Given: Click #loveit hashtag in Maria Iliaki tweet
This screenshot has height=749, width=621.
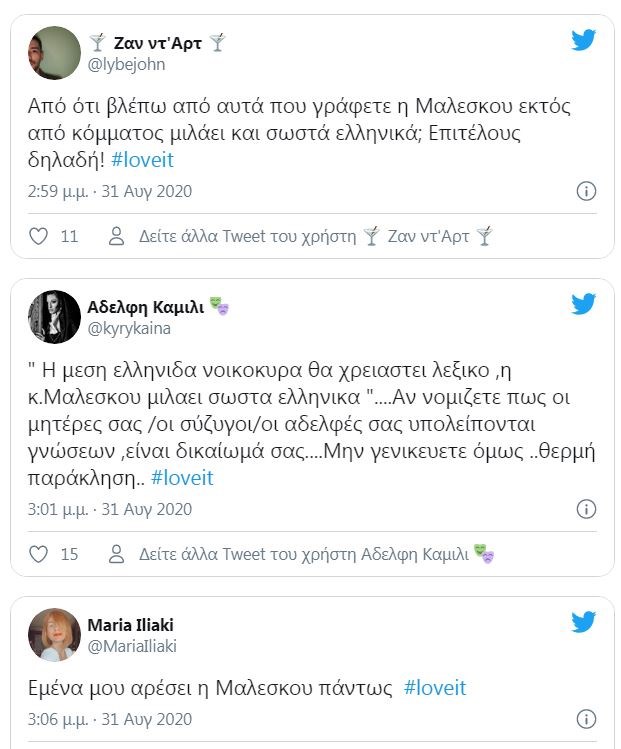Looking at the screenshot, I should click(435, 688).
